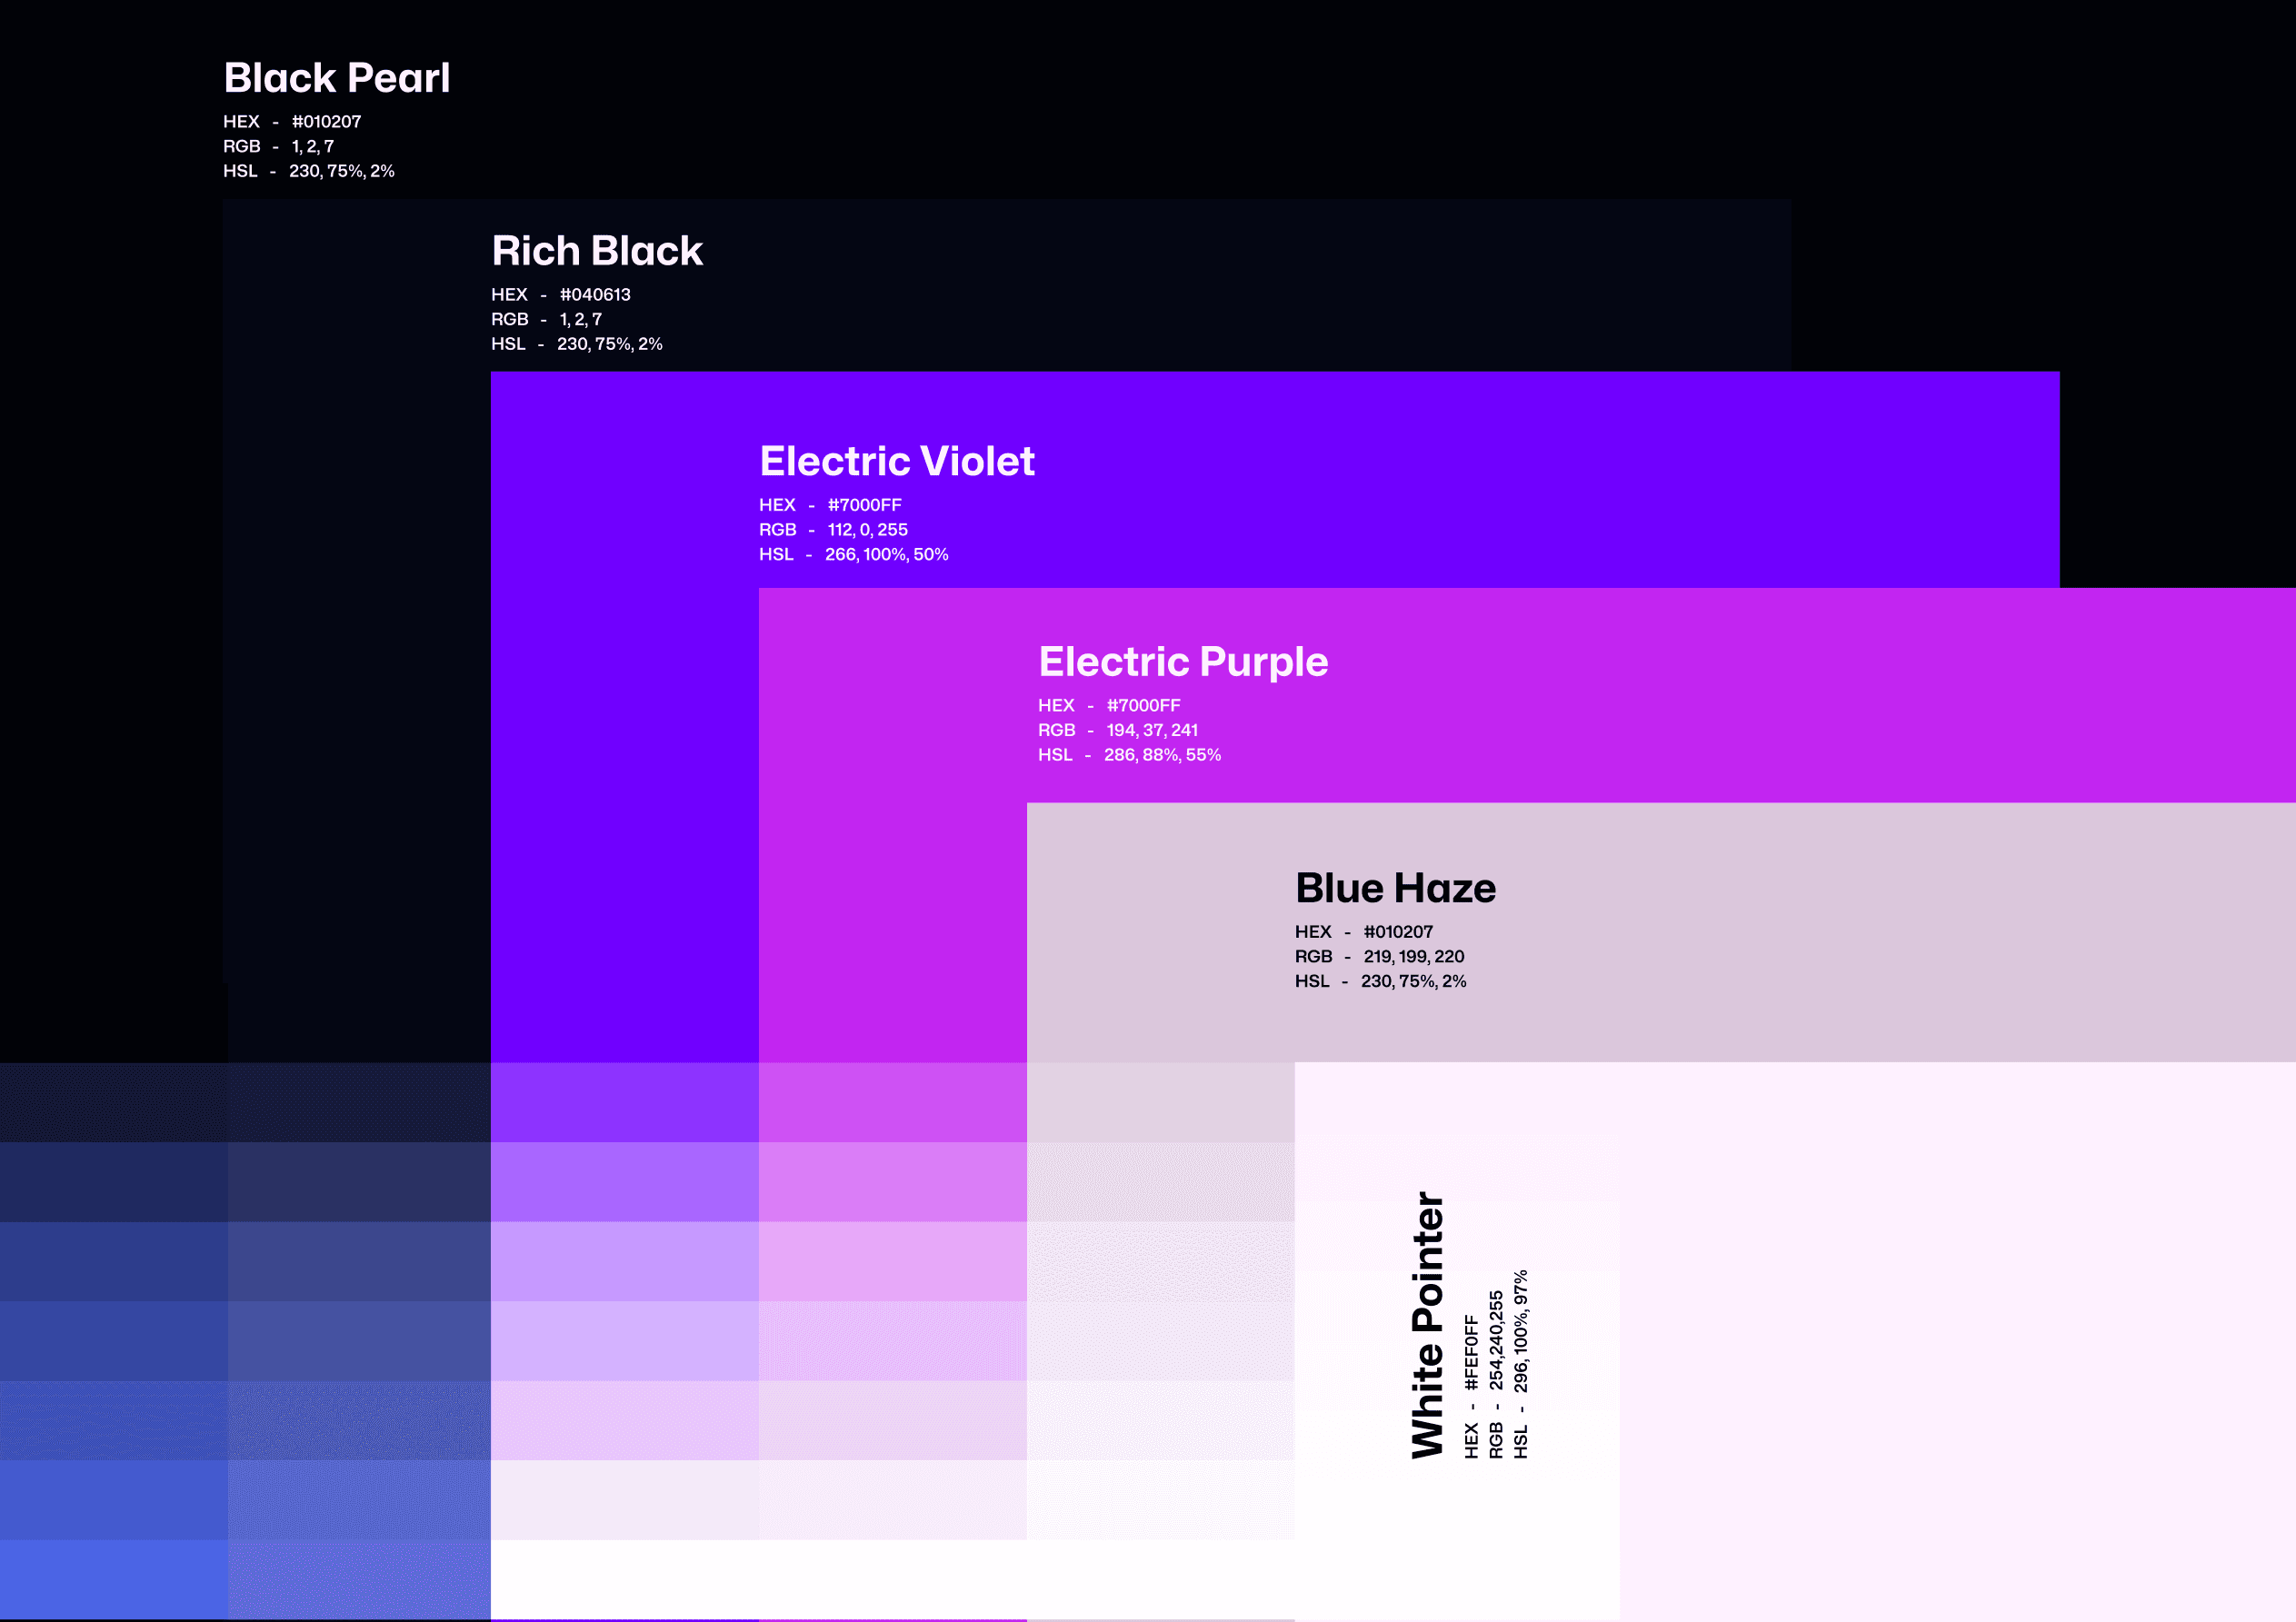This screenshot has height=1622, width=2296.
Task: Select the HSL value 286, 88%, 55%
Action: [1162, 755]
